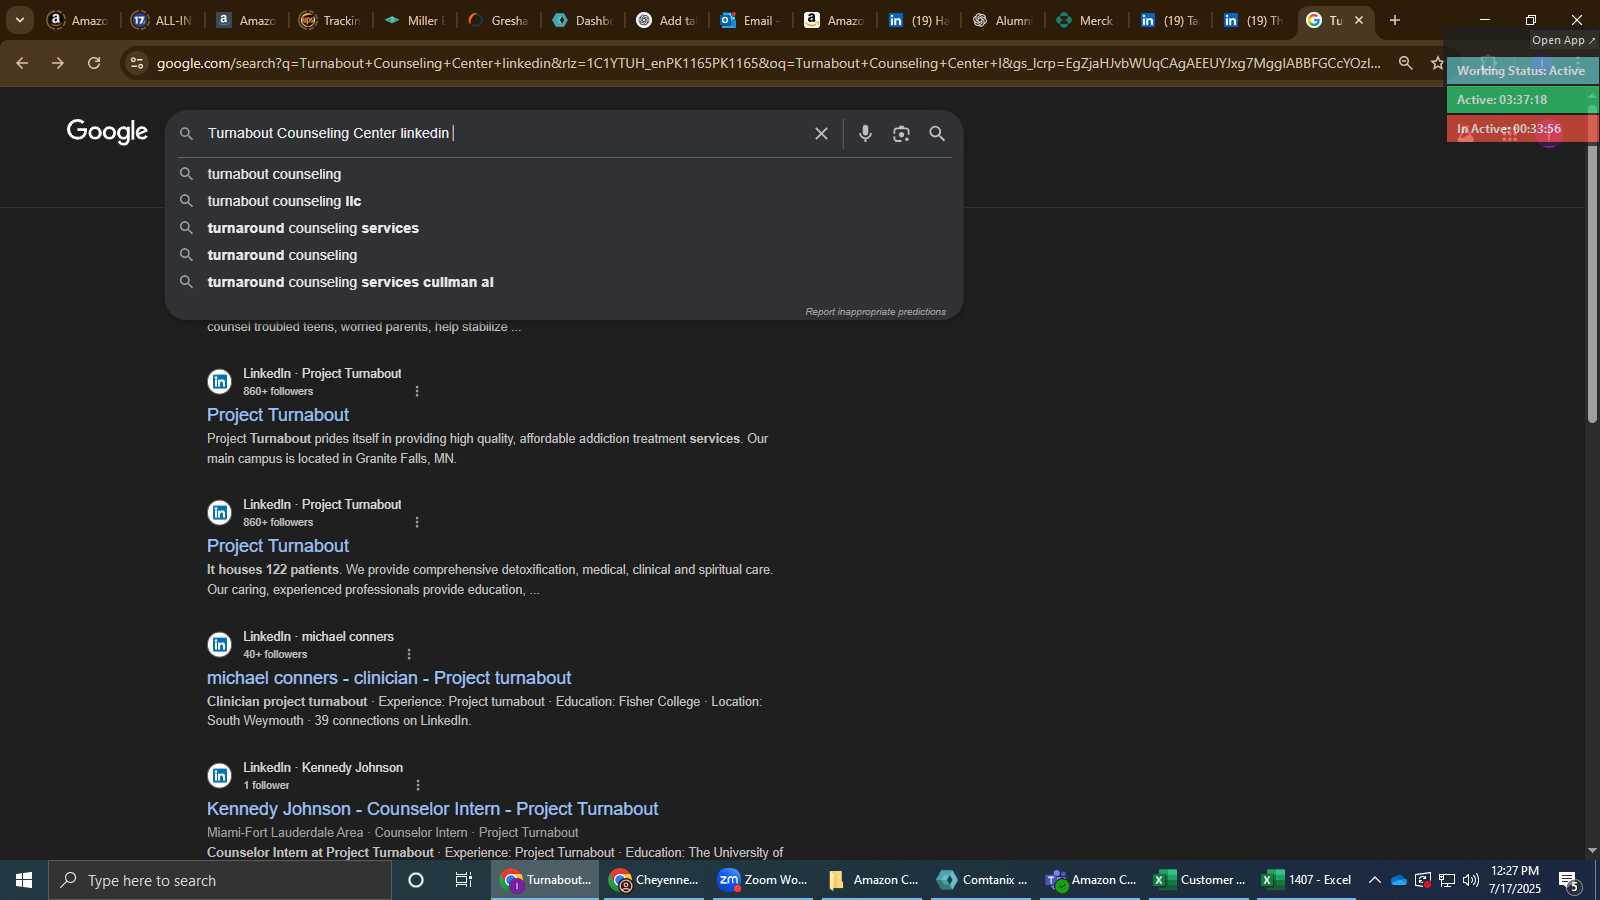Open options menu for second Project Turnabout result

(x=417, y=522)
